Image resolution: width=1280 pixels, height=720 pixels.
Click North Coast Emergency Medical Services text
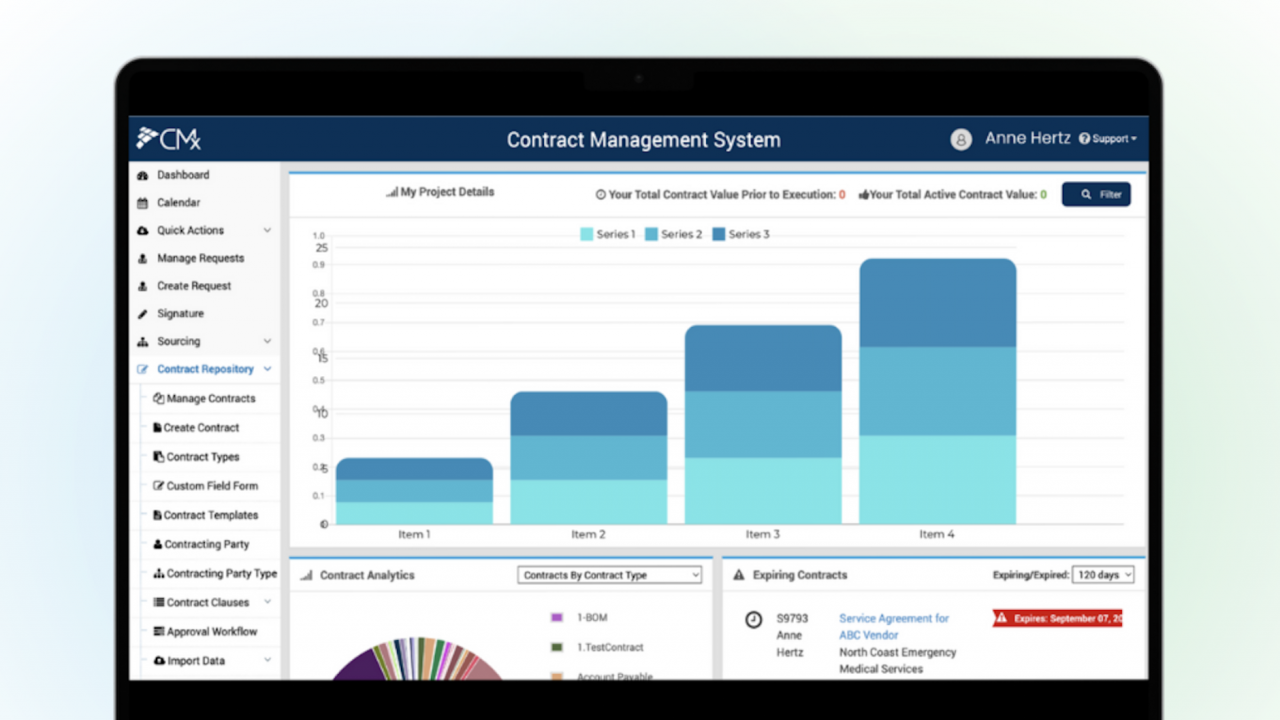point(898,661)
